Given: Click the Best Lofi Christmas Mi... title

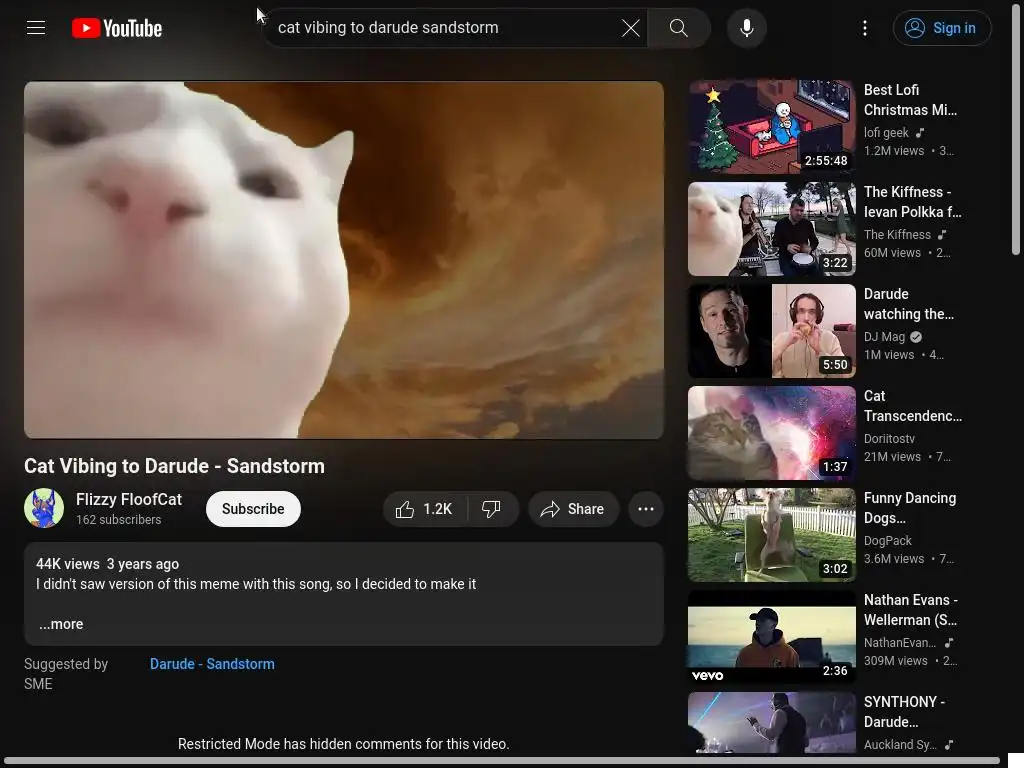Looking at the screenshot, I should (x=910, y=100).
